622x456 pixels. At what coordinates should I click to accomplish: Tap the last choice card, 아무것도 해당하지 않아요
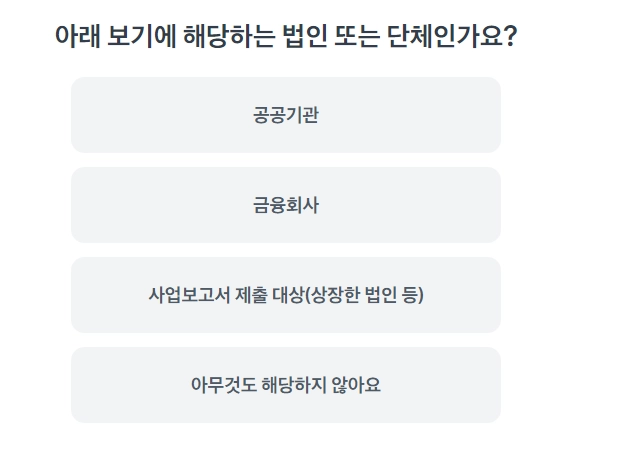coord(285,385)
